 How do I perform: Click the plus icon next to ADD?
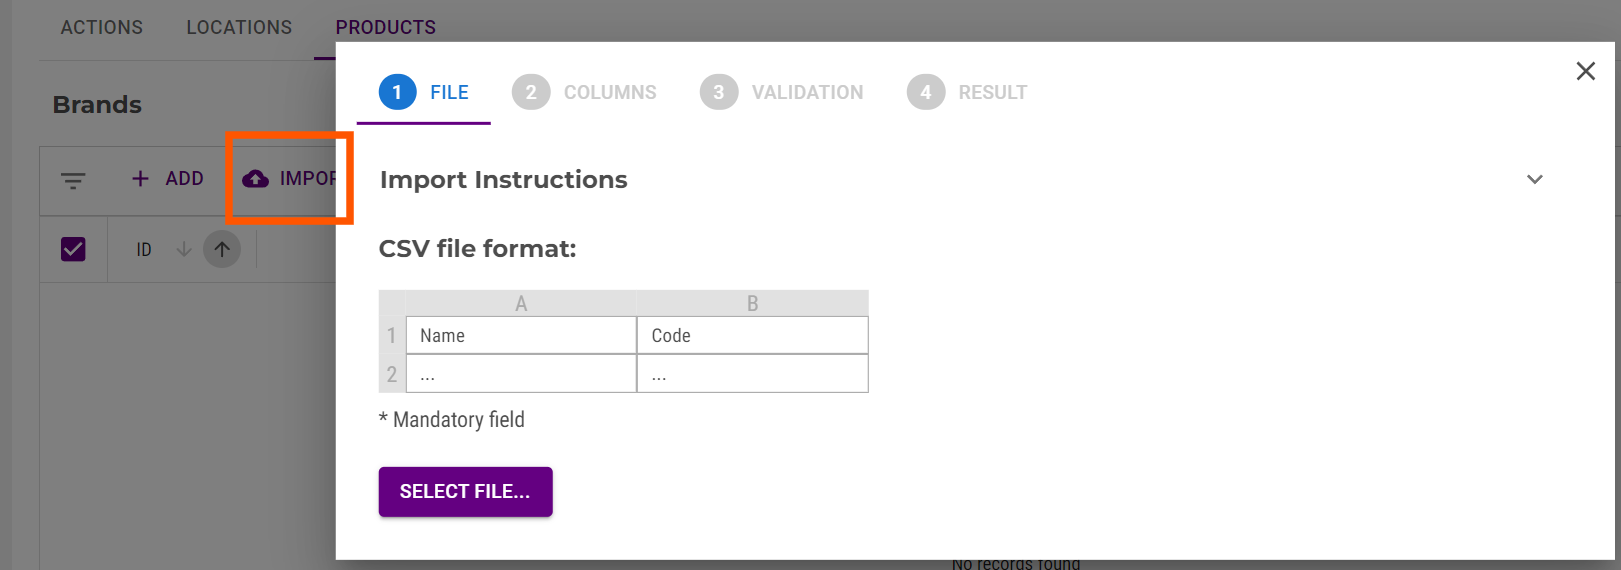[141, 178]
